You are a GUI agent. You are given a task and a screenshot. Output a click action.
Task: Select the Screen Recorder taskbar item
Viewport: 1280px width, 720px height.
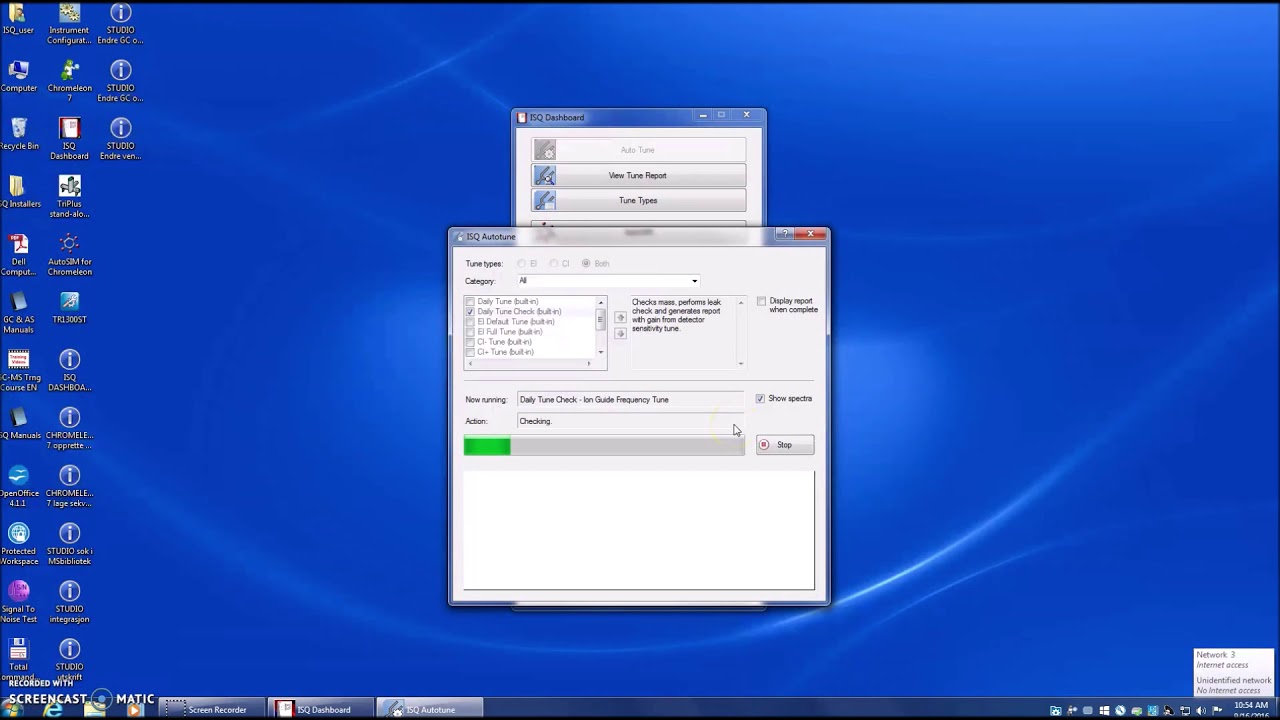(x=211, y=710)
